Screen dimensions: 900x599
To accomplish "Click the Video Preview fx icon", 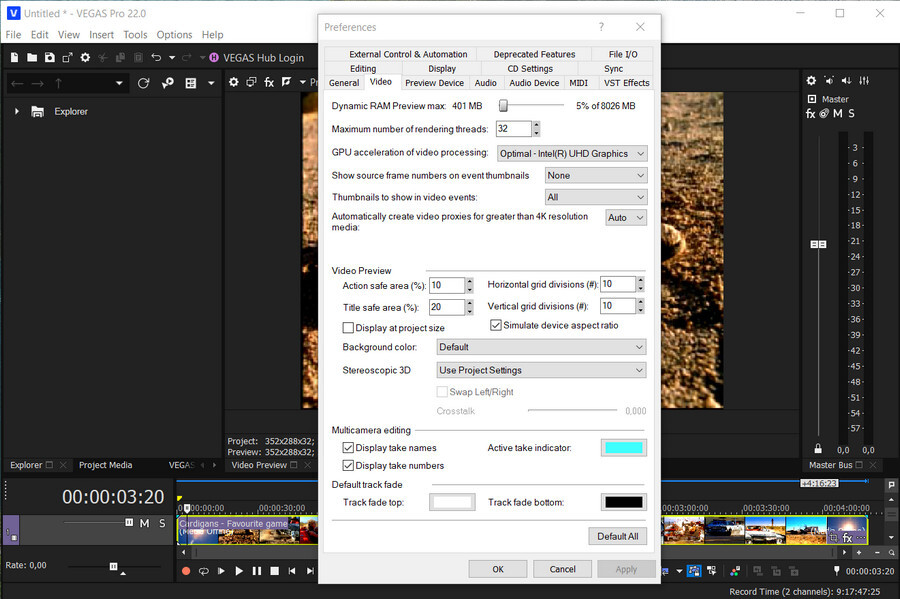I will [x=269, y=82].
